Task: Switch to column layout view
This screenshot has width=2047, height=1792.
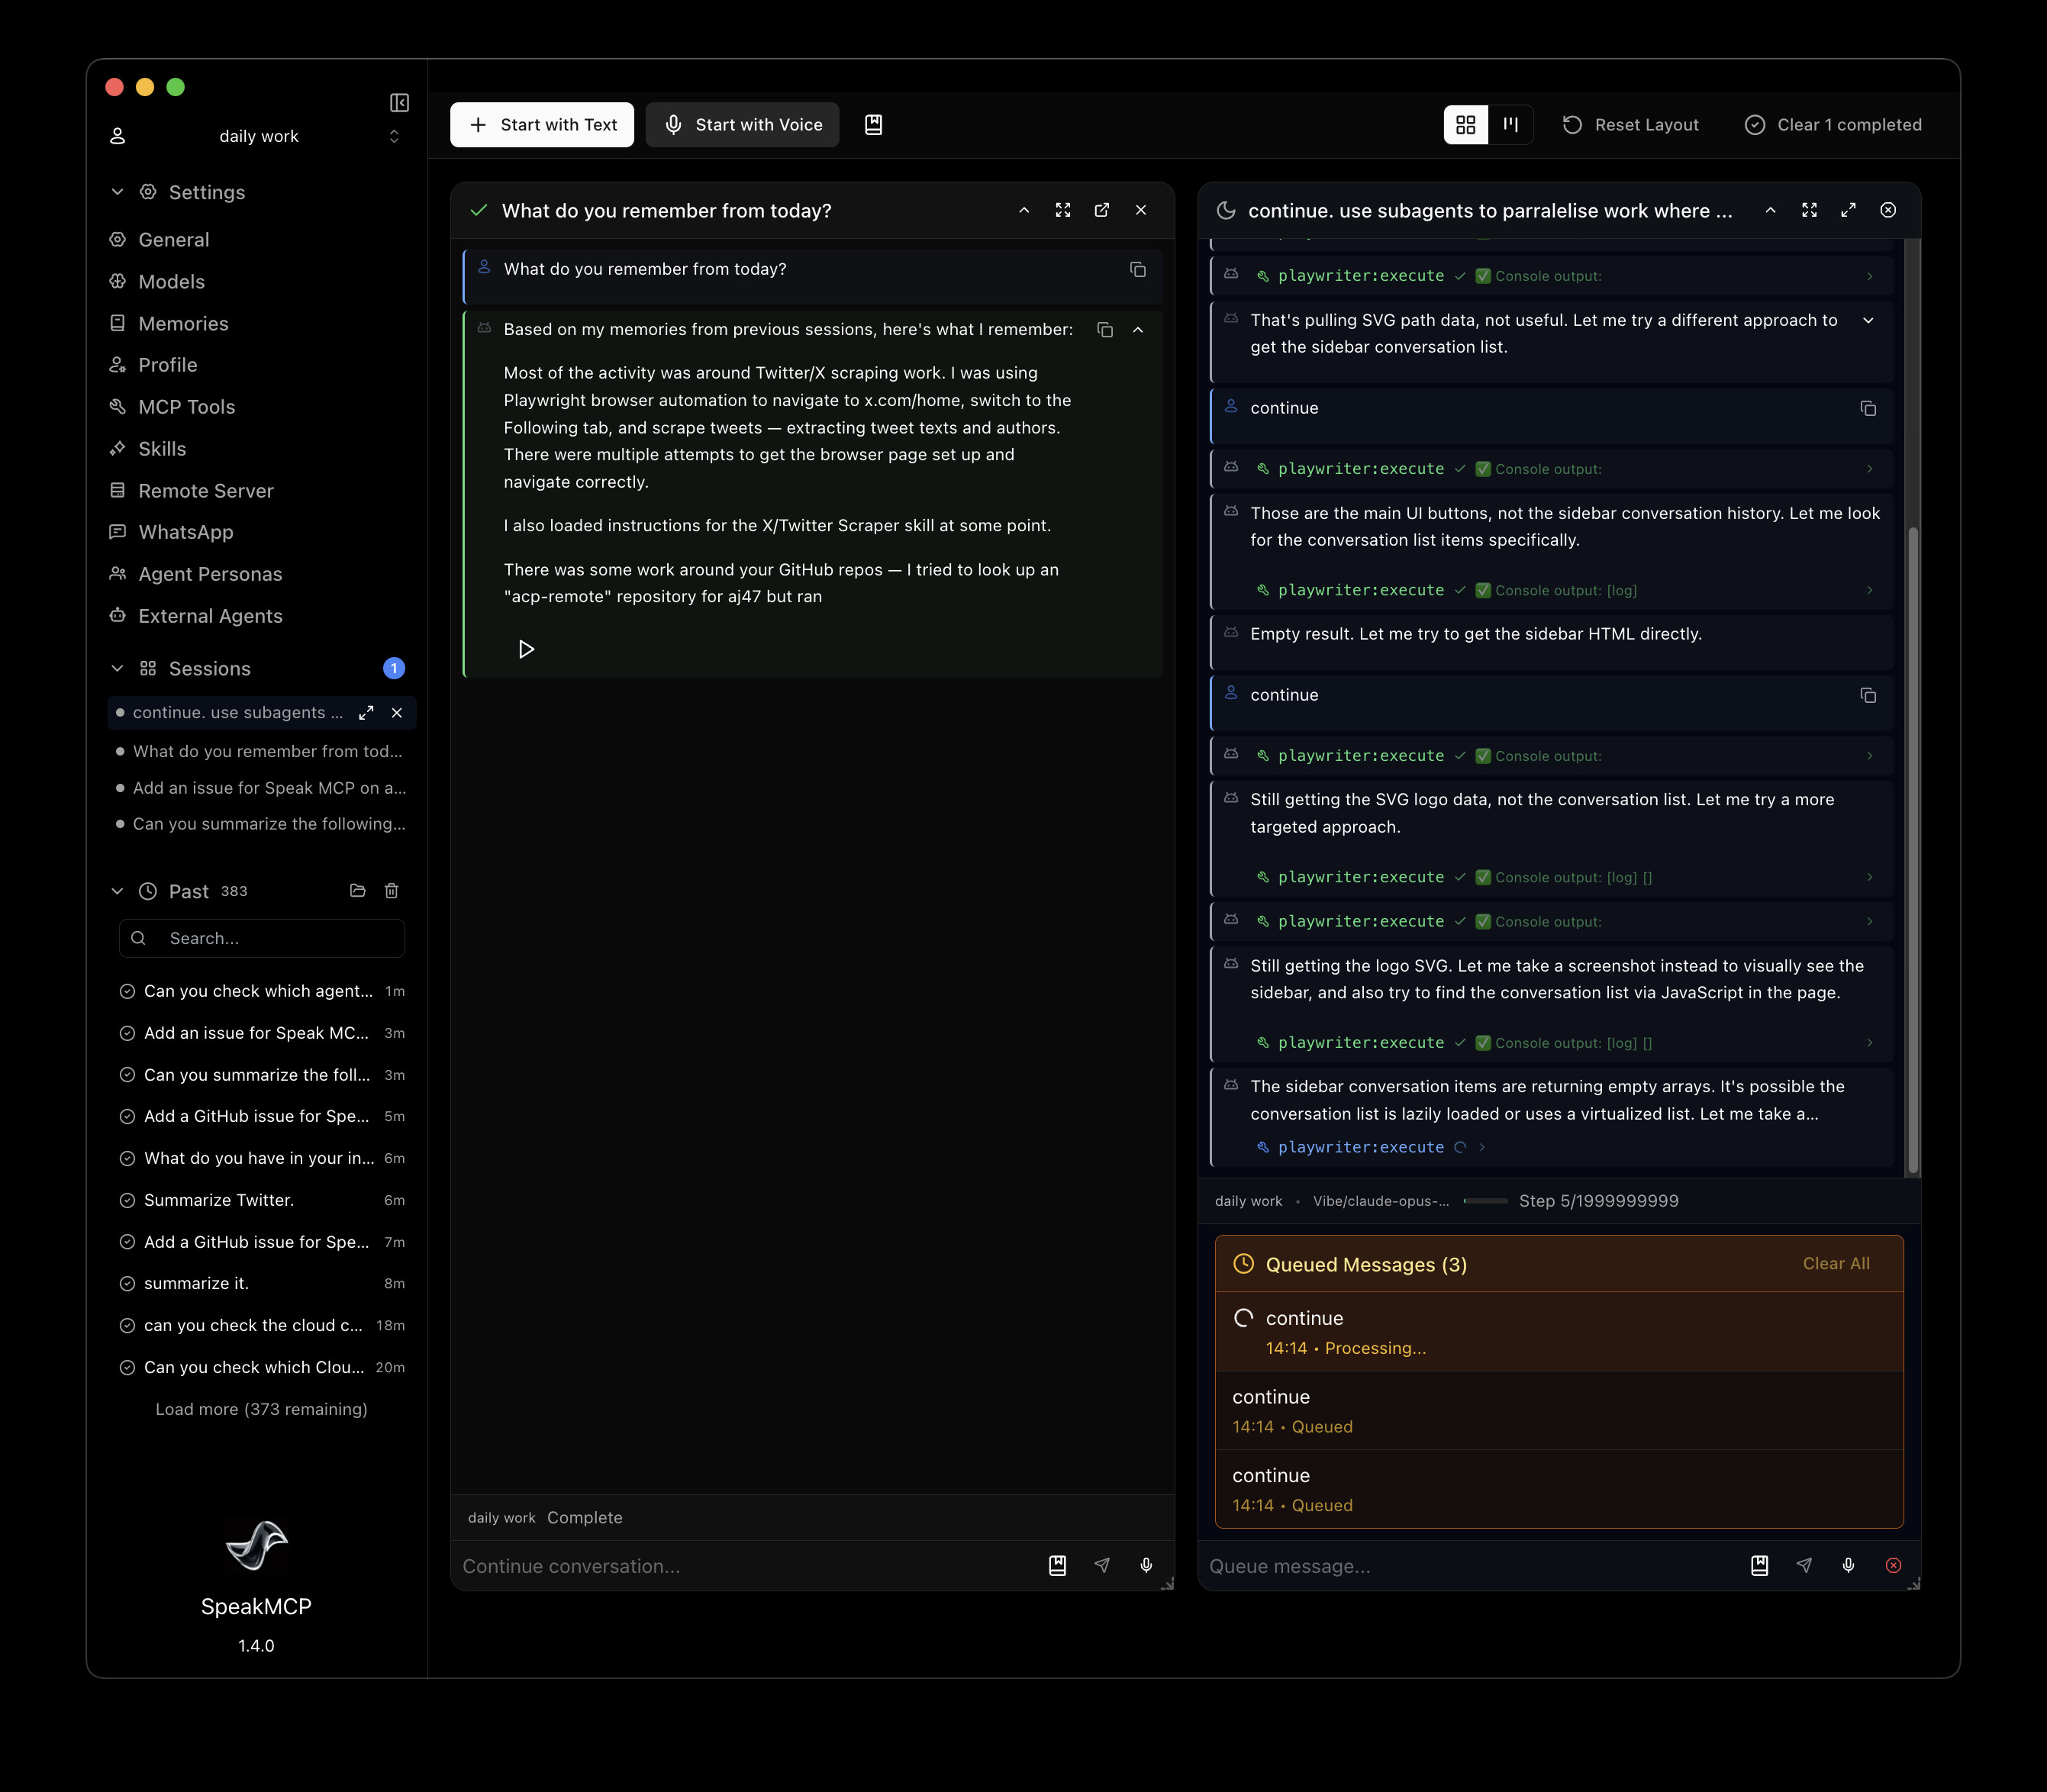Action: tap(1510, 125)
